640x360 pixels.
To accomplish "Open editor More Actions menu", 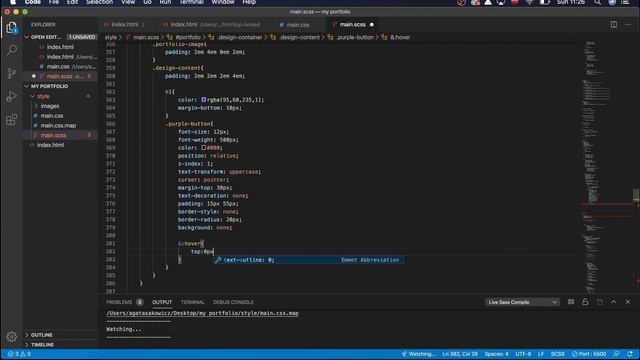I will (628, 24).
